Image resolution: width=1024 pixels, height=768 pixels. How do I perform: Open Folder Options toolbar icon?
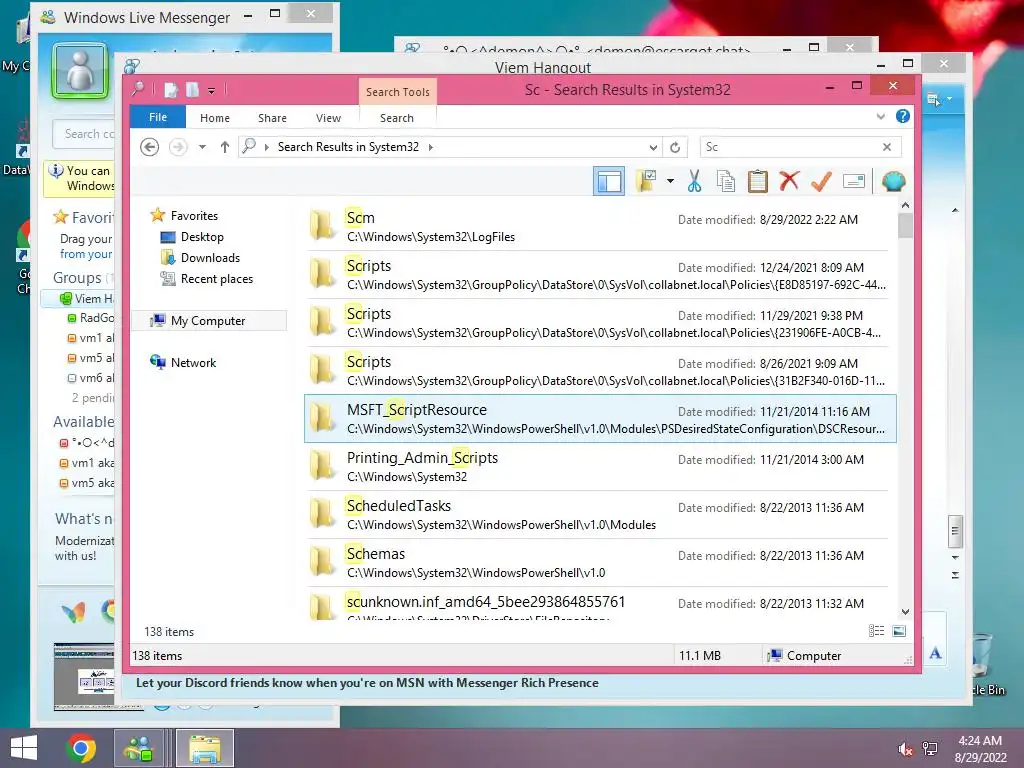coord(647,181)
